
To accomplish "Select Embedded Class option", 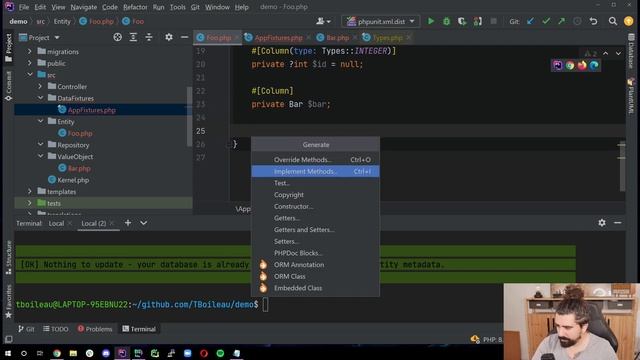I will point(316,288).
